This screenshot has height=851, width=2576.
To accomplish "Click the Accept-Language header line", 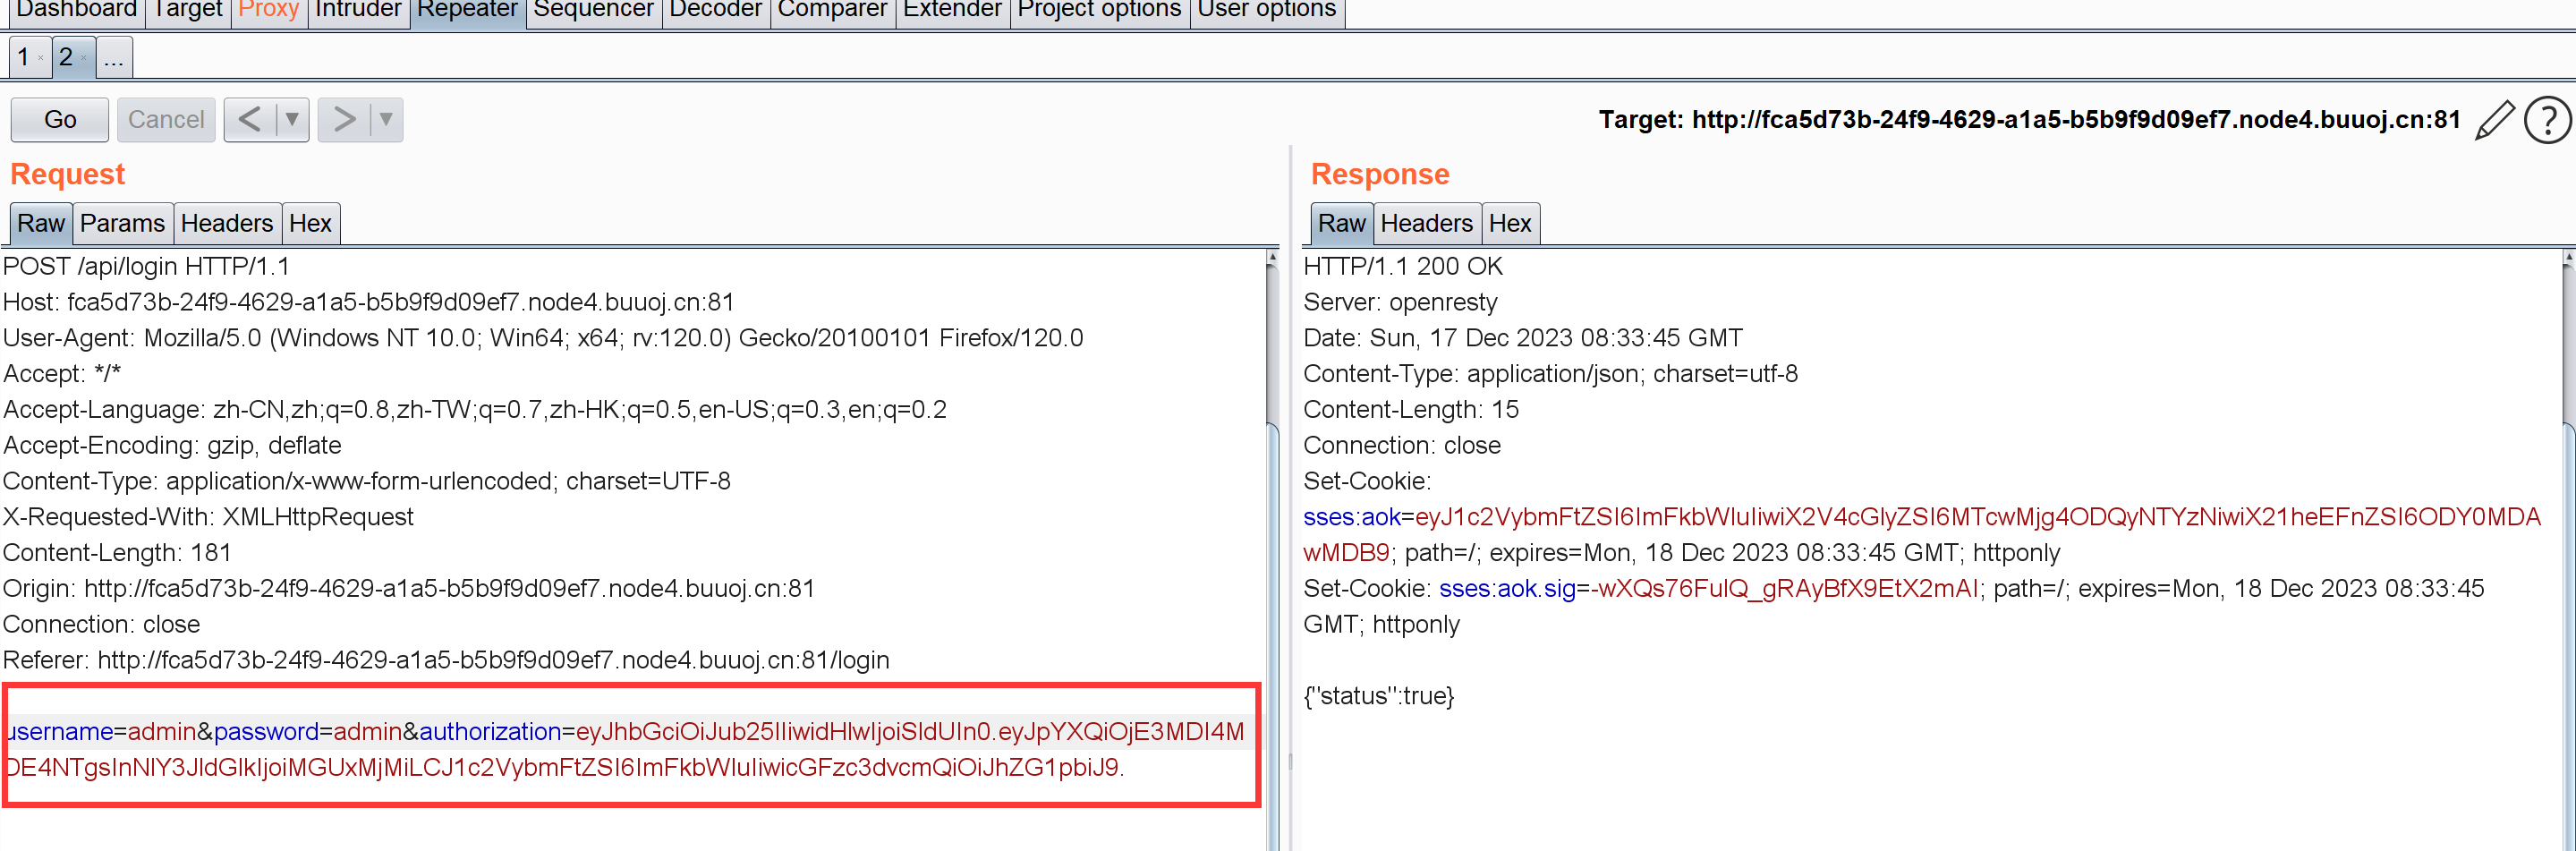I will [475, 410].
